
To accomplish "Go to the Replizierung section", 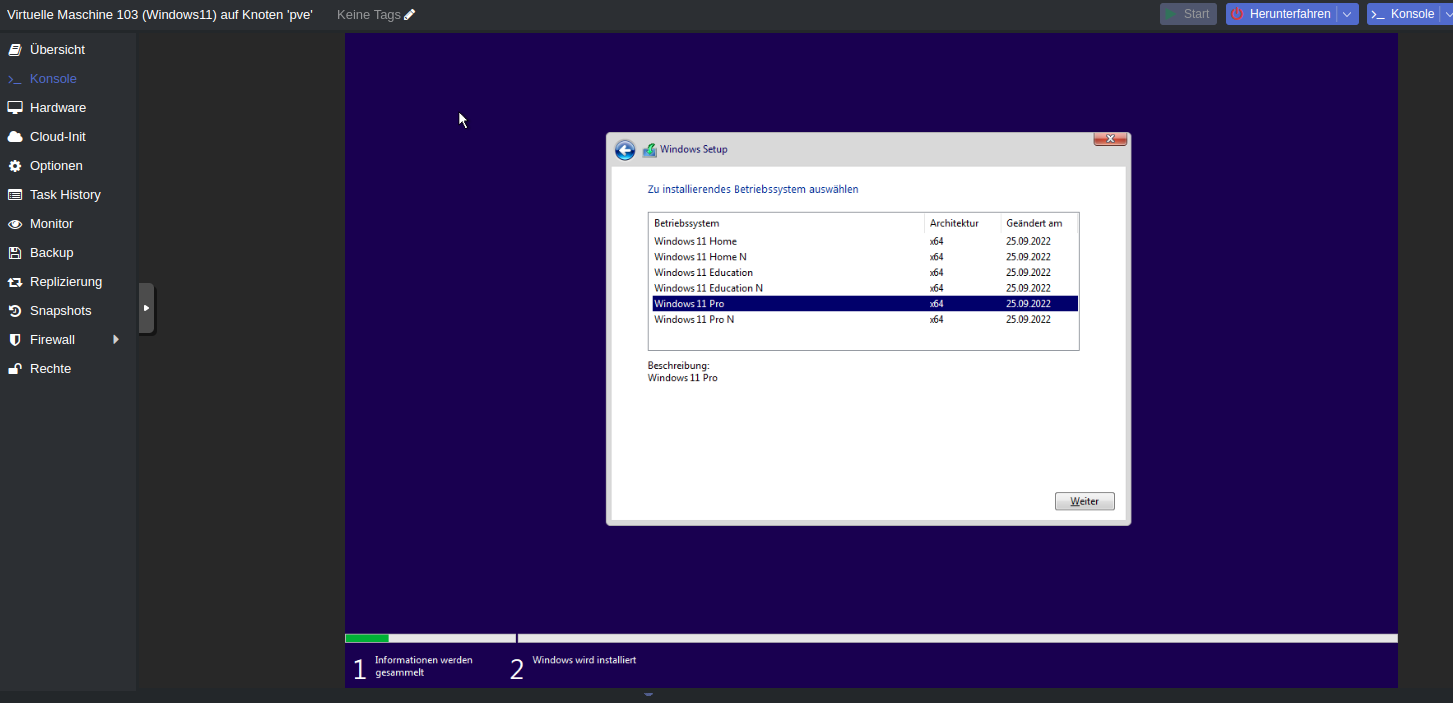I will tap(68, 282).
